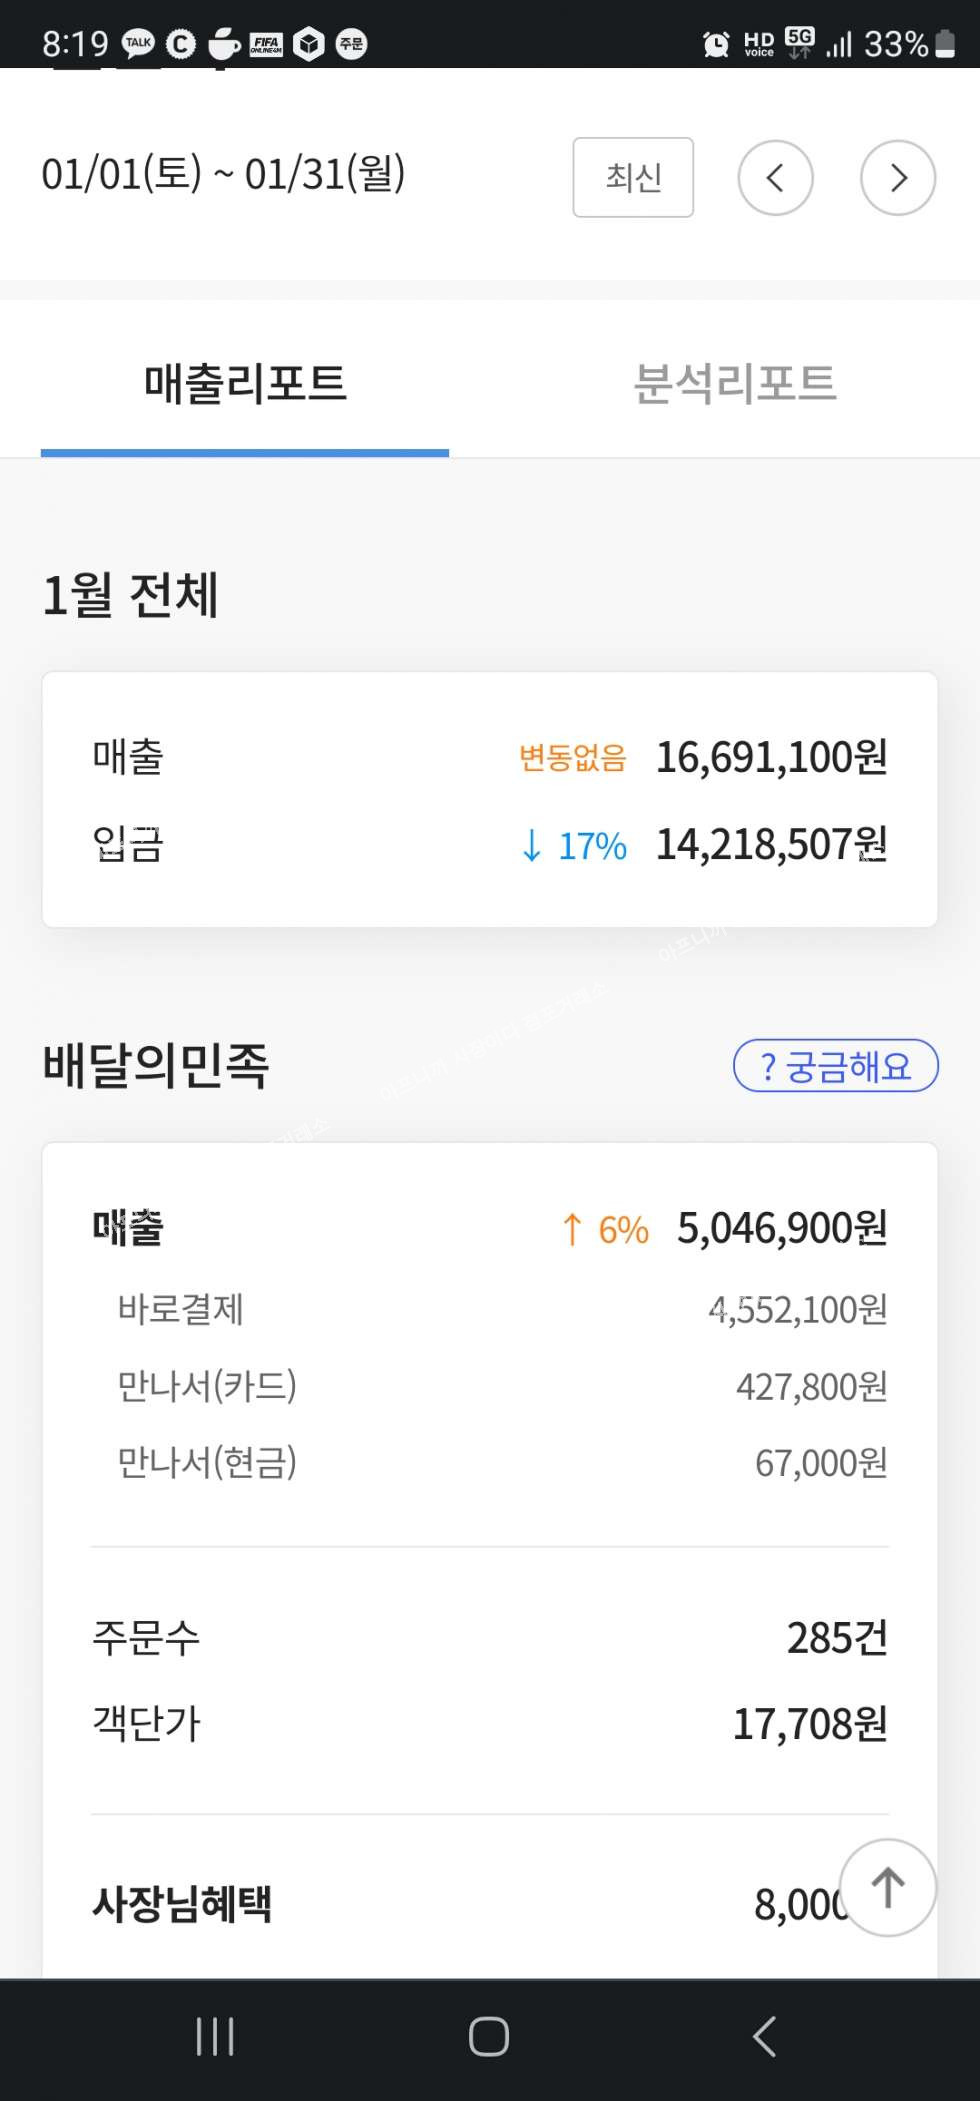Tap the 5G signal status icon
This screenshot has height=2101, width=980.
(800, 43)
